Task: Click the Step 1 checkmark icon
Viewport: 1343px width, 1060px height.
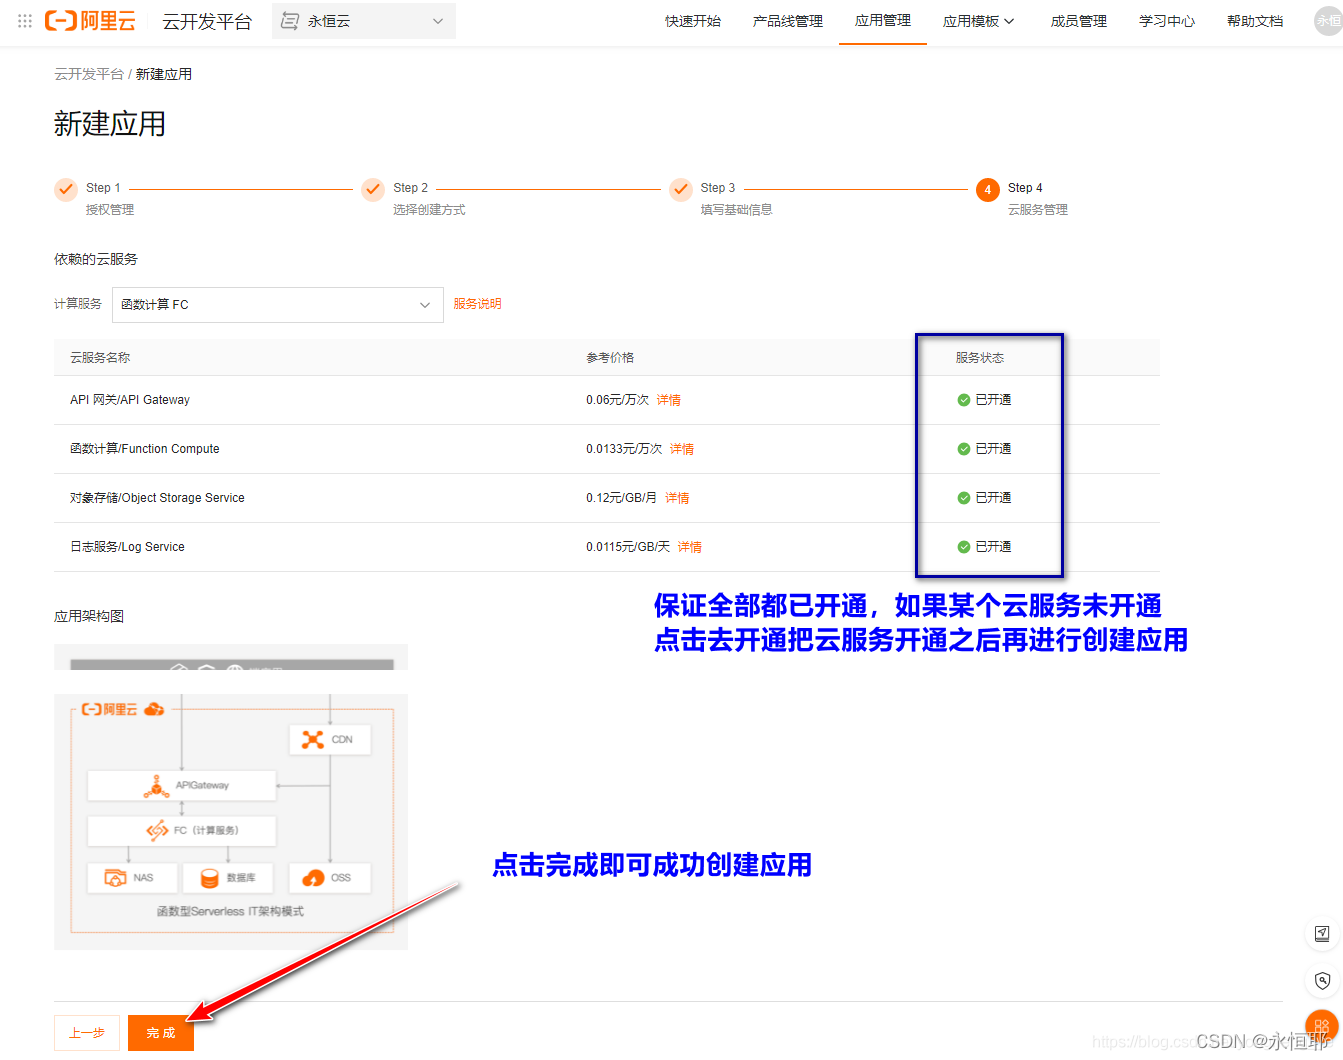Action: [x=66, y=189]
